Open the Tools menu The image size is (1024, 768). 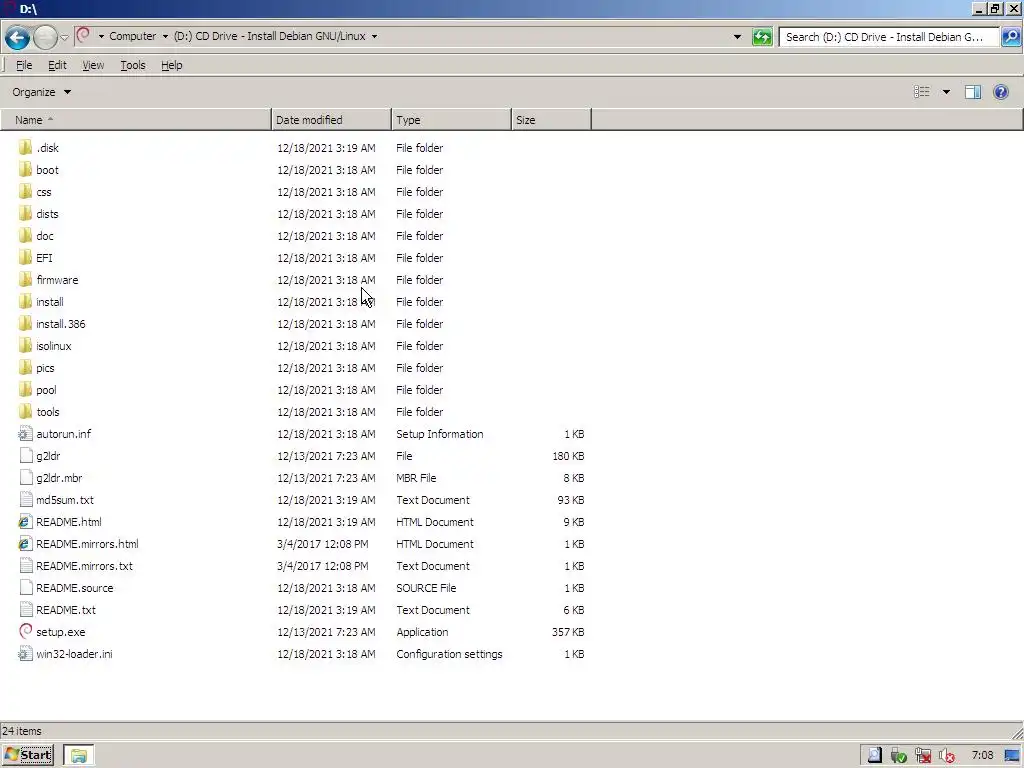pos(133,65)
